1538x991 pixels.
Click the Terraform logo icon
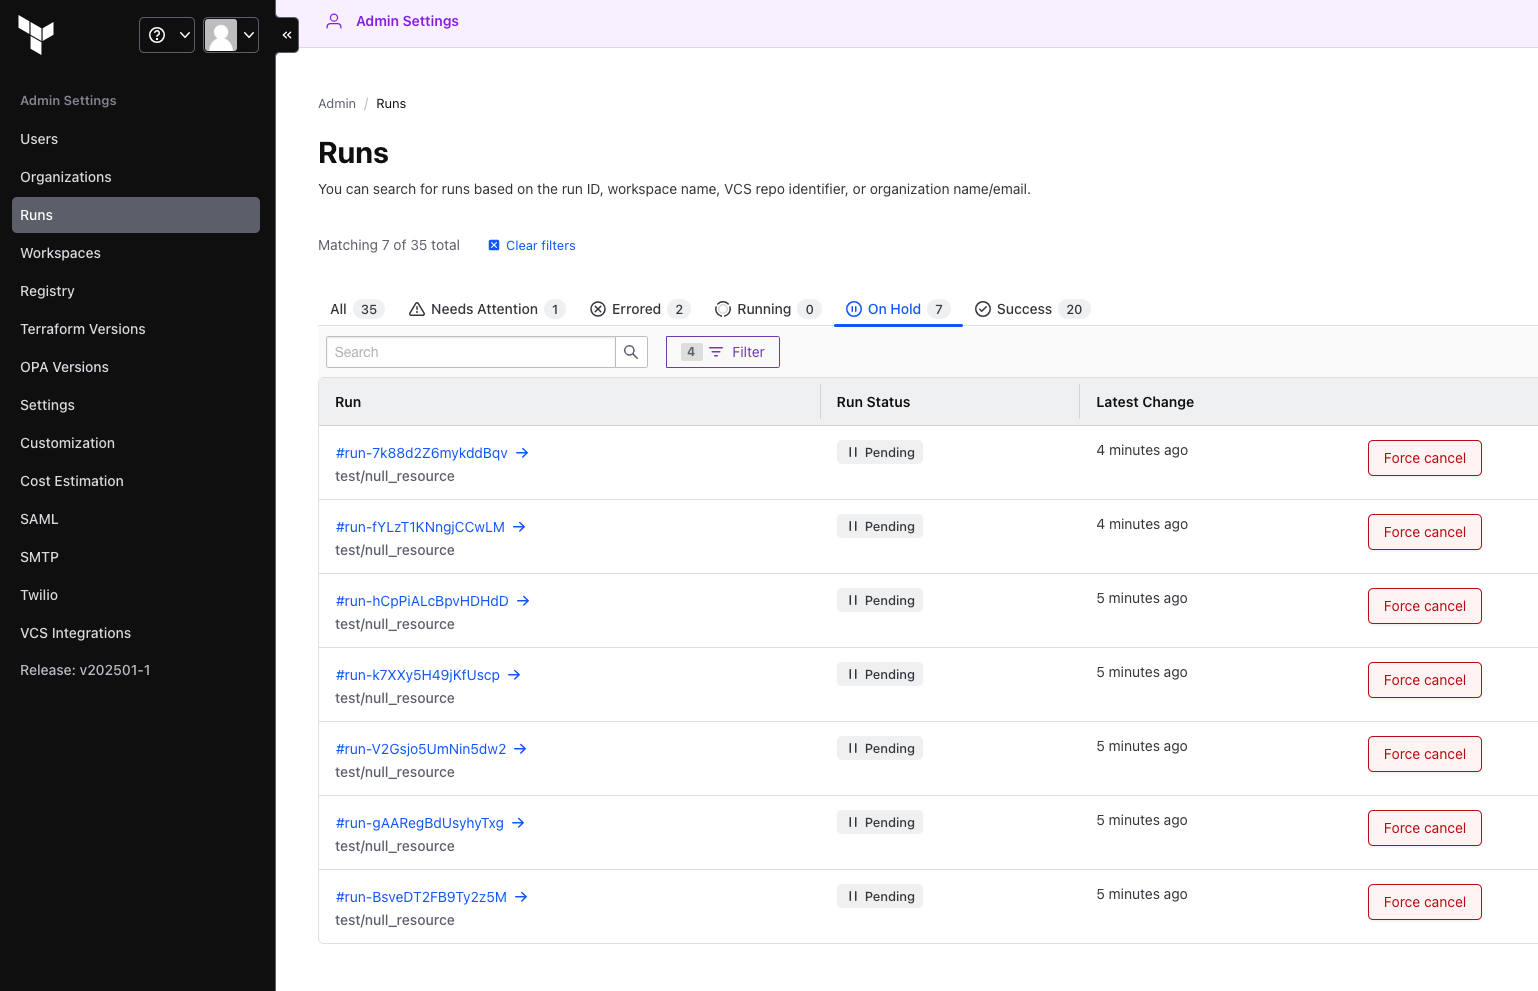click(36, 35)
